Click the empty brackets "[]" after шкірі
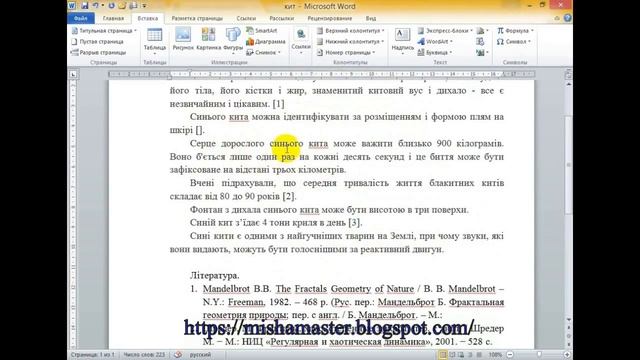This screenshot has width=640, height=360. (199, 130)
